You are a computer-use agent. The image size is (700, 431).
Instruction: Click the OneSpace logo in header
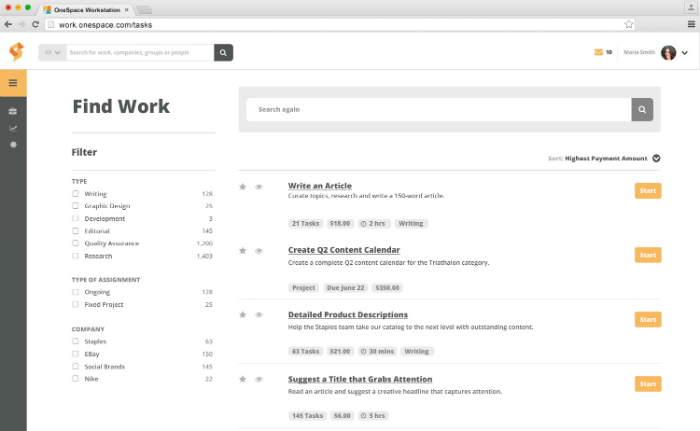17,52
